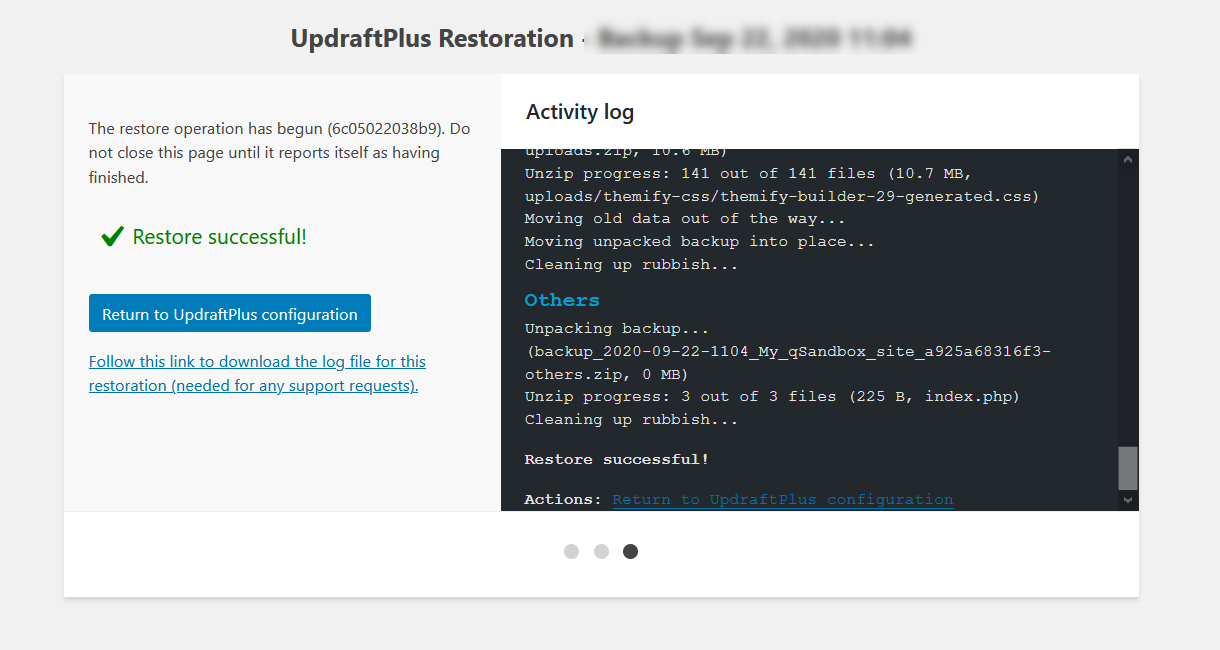This screenshot has height=650, width=1220.
Task: Click the 'UpdraftPlus Restoration' page title
Action: pyautogui.click(x=432, y=39)
